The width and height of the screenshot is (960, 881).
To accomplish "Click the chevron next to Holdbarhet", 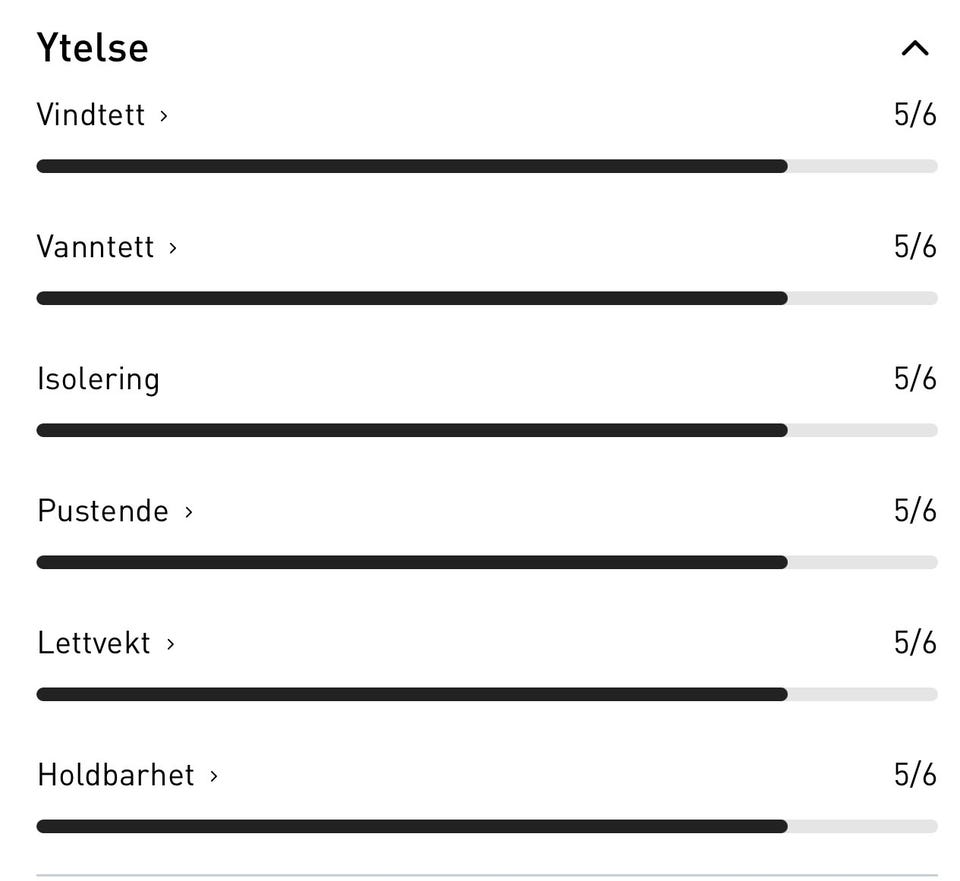I will [x=215, y=776].
